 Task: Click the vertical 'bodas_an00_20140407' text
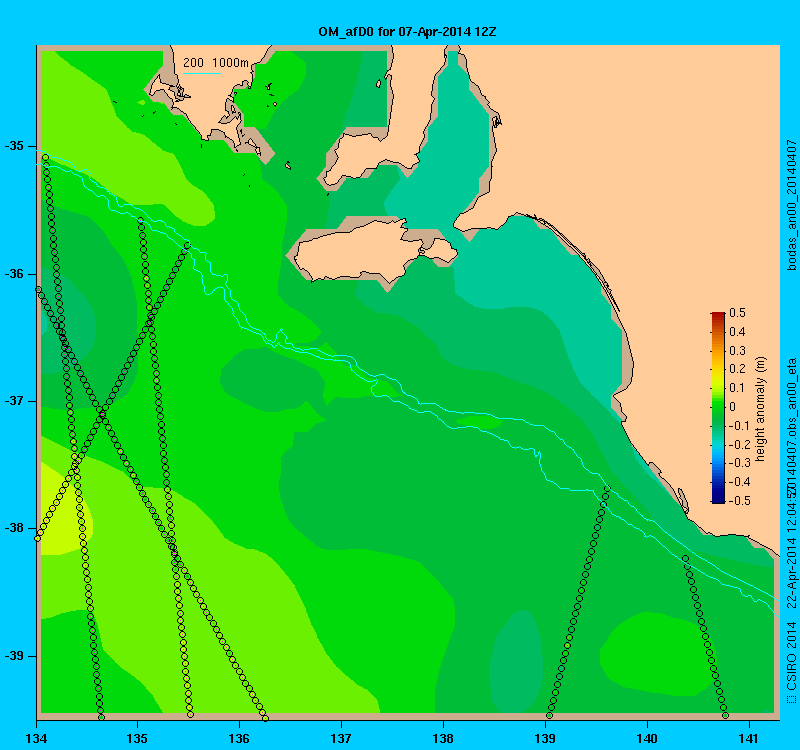[x=791, y=205]
